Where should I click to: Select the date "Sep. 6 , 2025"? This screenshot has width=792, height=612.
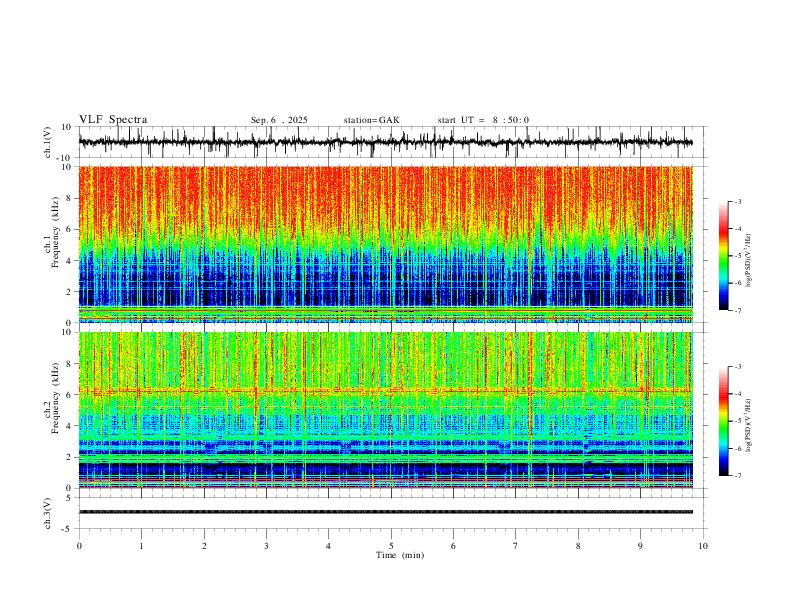tap(279, 120)
